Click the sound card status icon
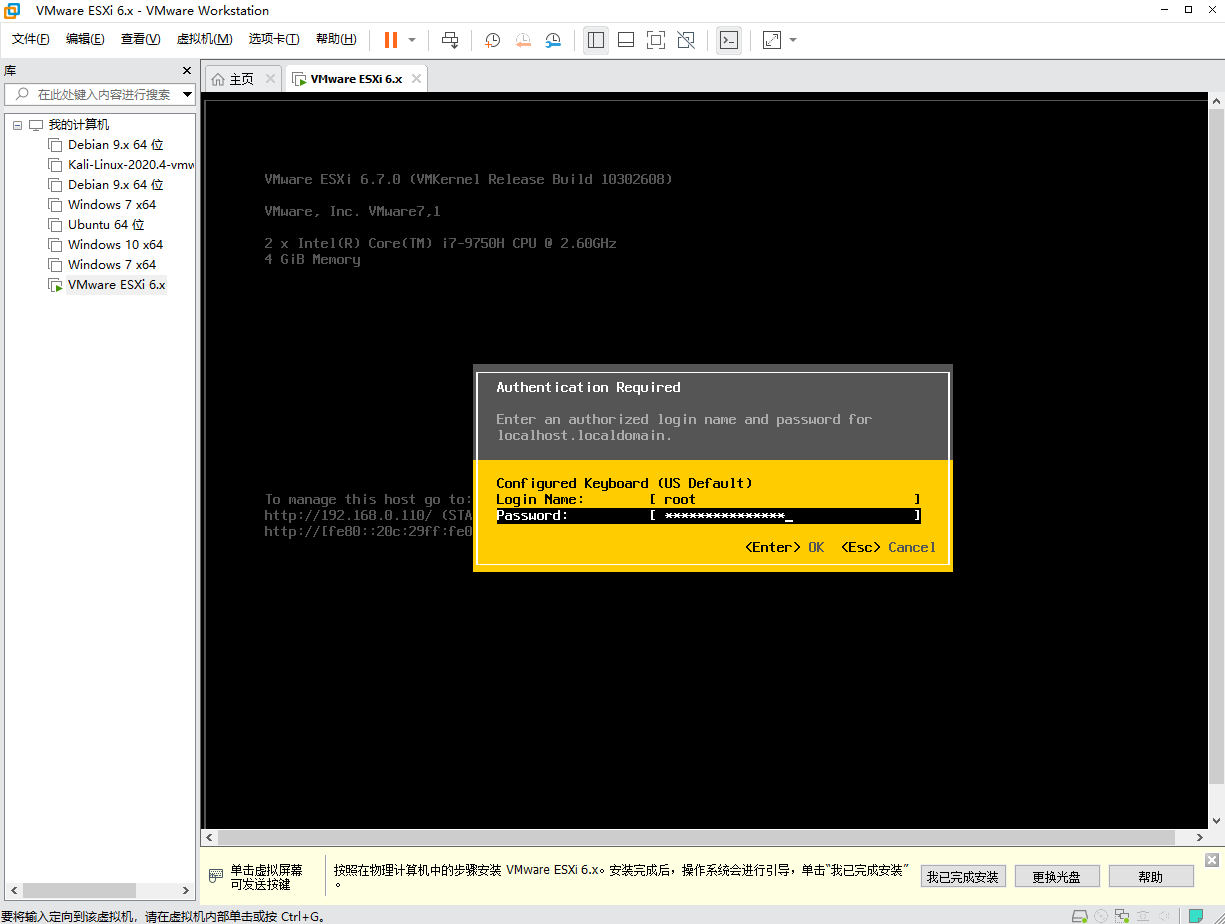The height and width of the screenshot is (924, 1225). click(x=1164, y=916)
